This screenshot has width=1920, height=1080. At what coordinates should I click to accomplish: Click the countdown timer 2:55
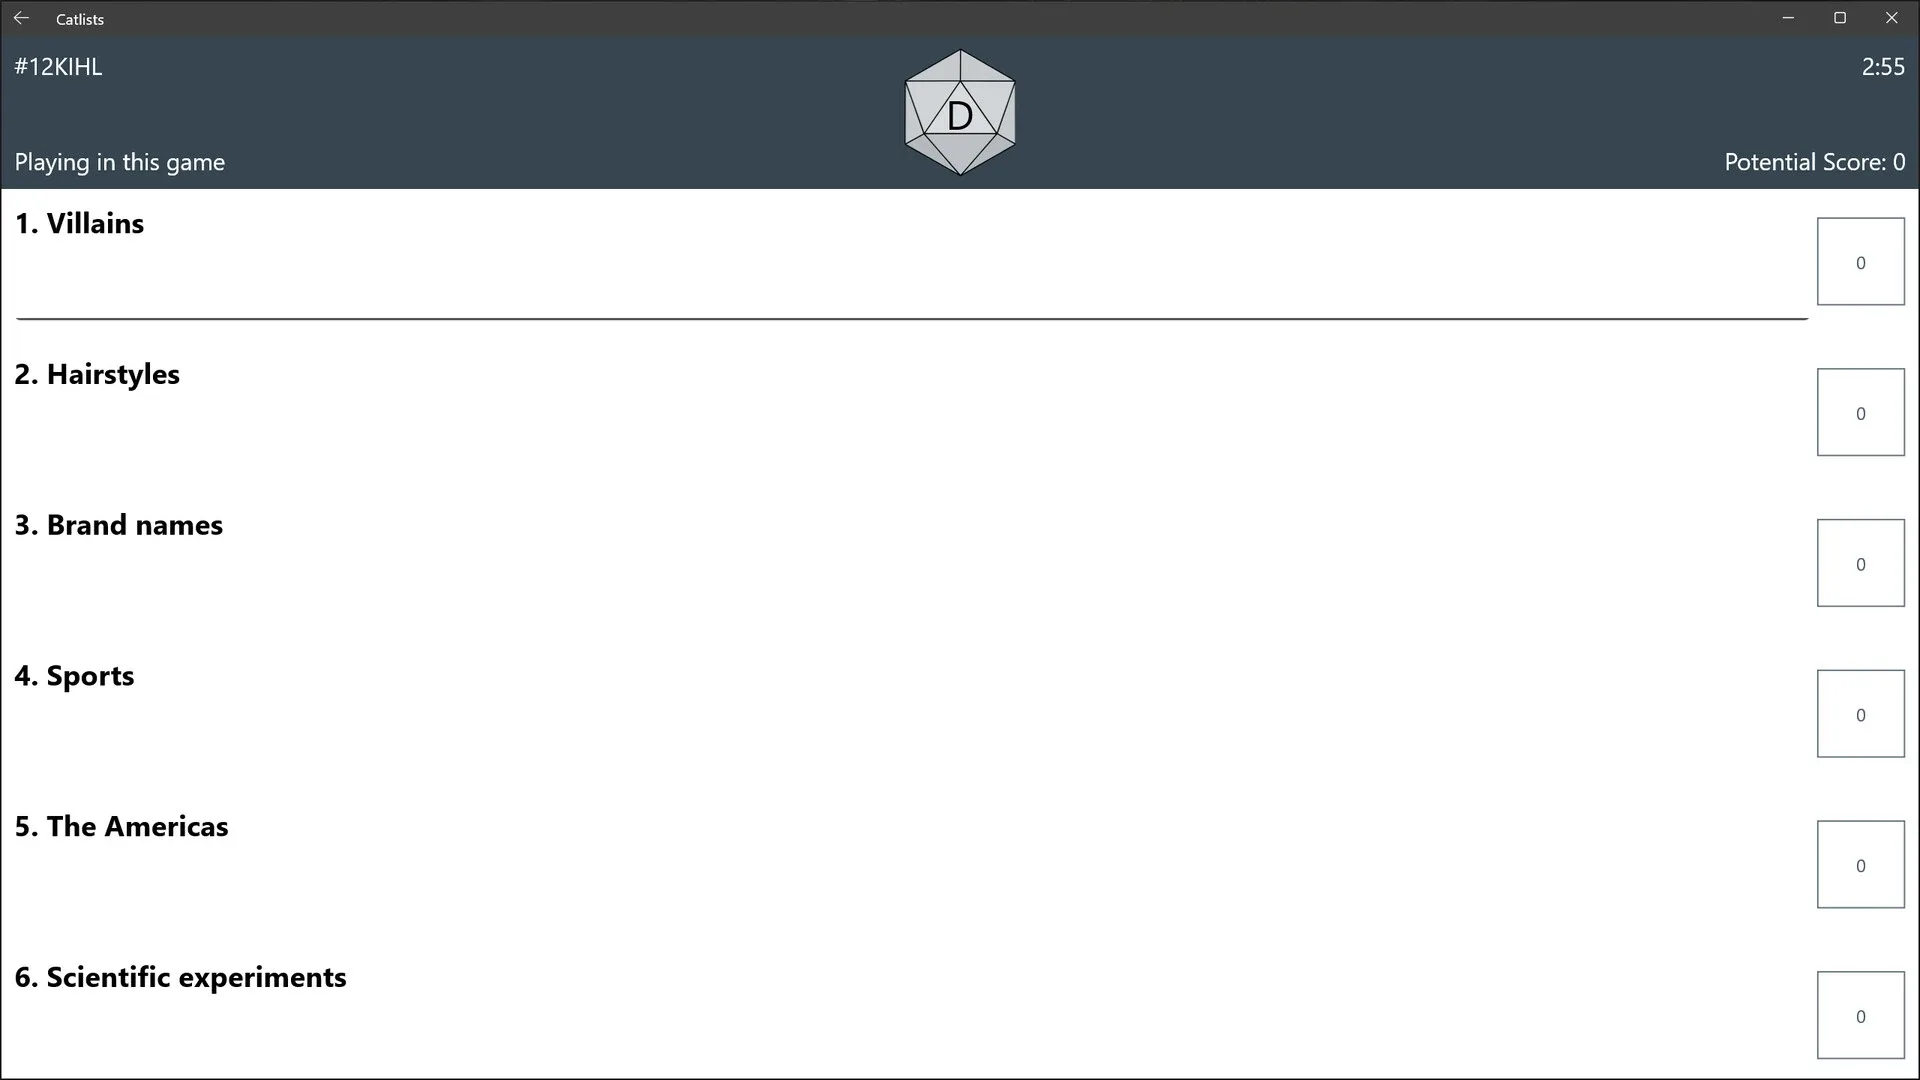1883,67
